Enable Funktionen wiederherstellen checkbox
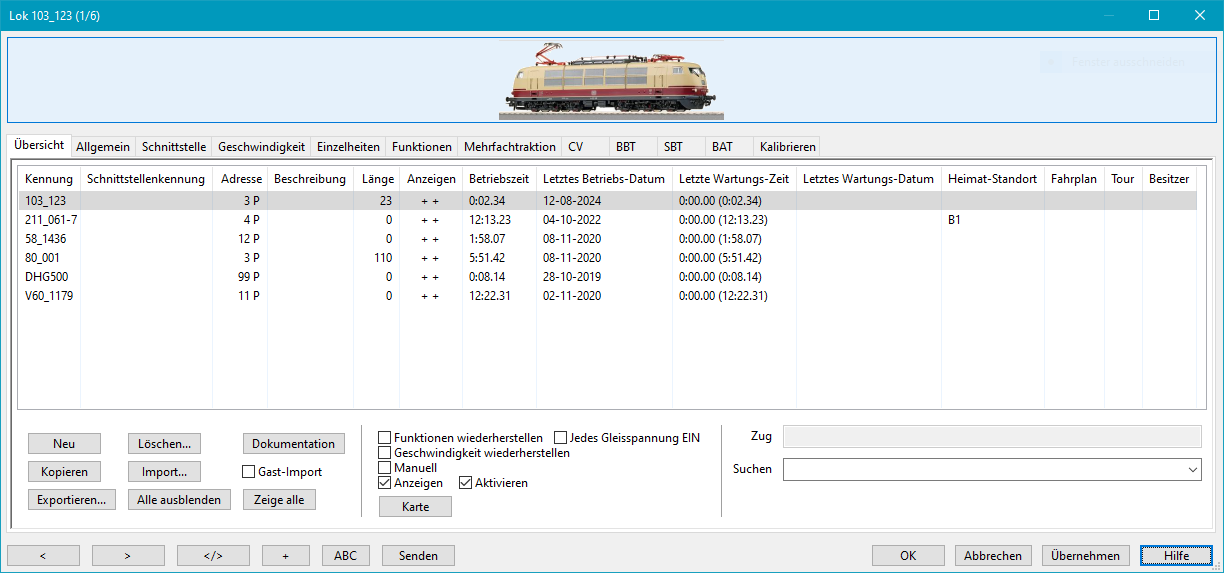1224x573 pixels. pyautogui.click(x=385, y=438)
